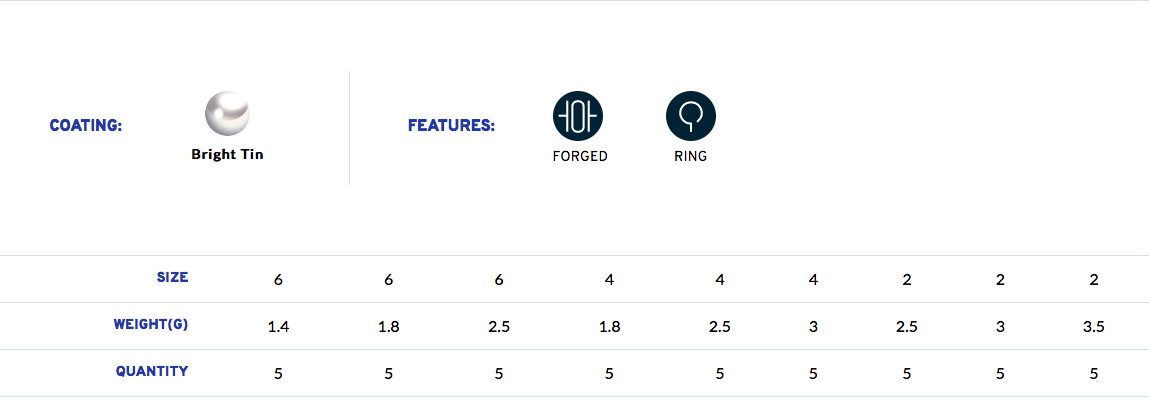
Task: Click the WEIGHT(G) row header
Action: [x=151, y=324]
